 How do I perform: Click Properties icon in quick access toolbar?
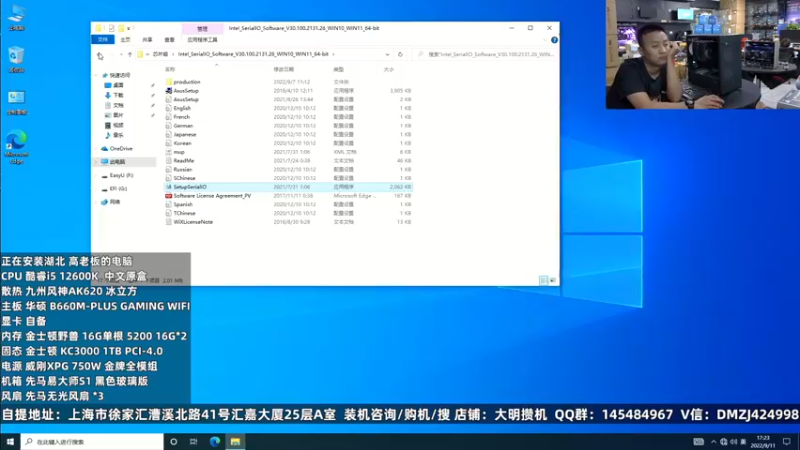[111, 29]
